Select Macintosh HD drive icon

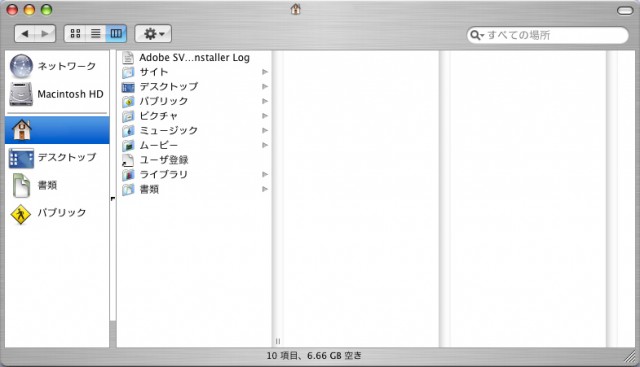pos(21,94)
